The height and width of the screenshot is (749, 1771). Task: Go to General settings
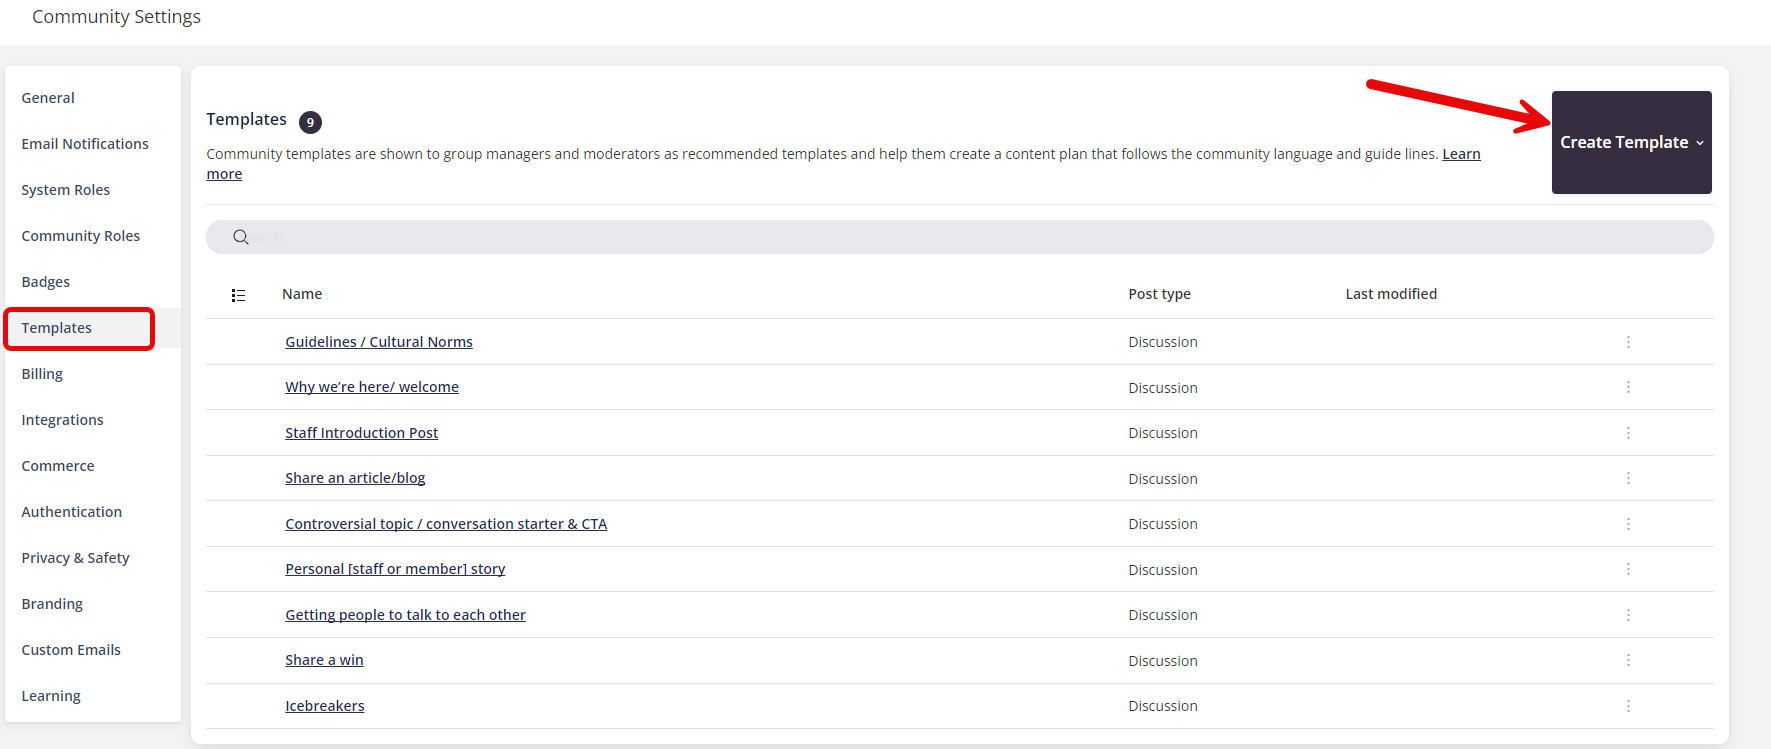tap(48, 98)
